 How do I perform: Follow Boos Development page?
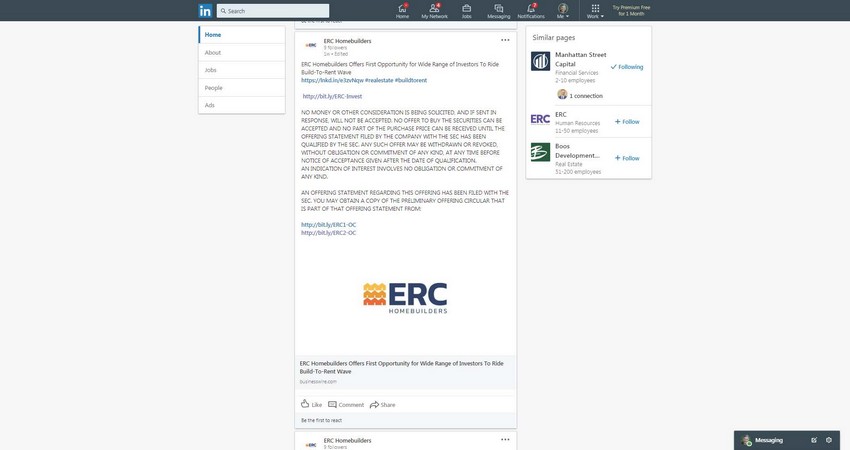click(x=627, y=158)
